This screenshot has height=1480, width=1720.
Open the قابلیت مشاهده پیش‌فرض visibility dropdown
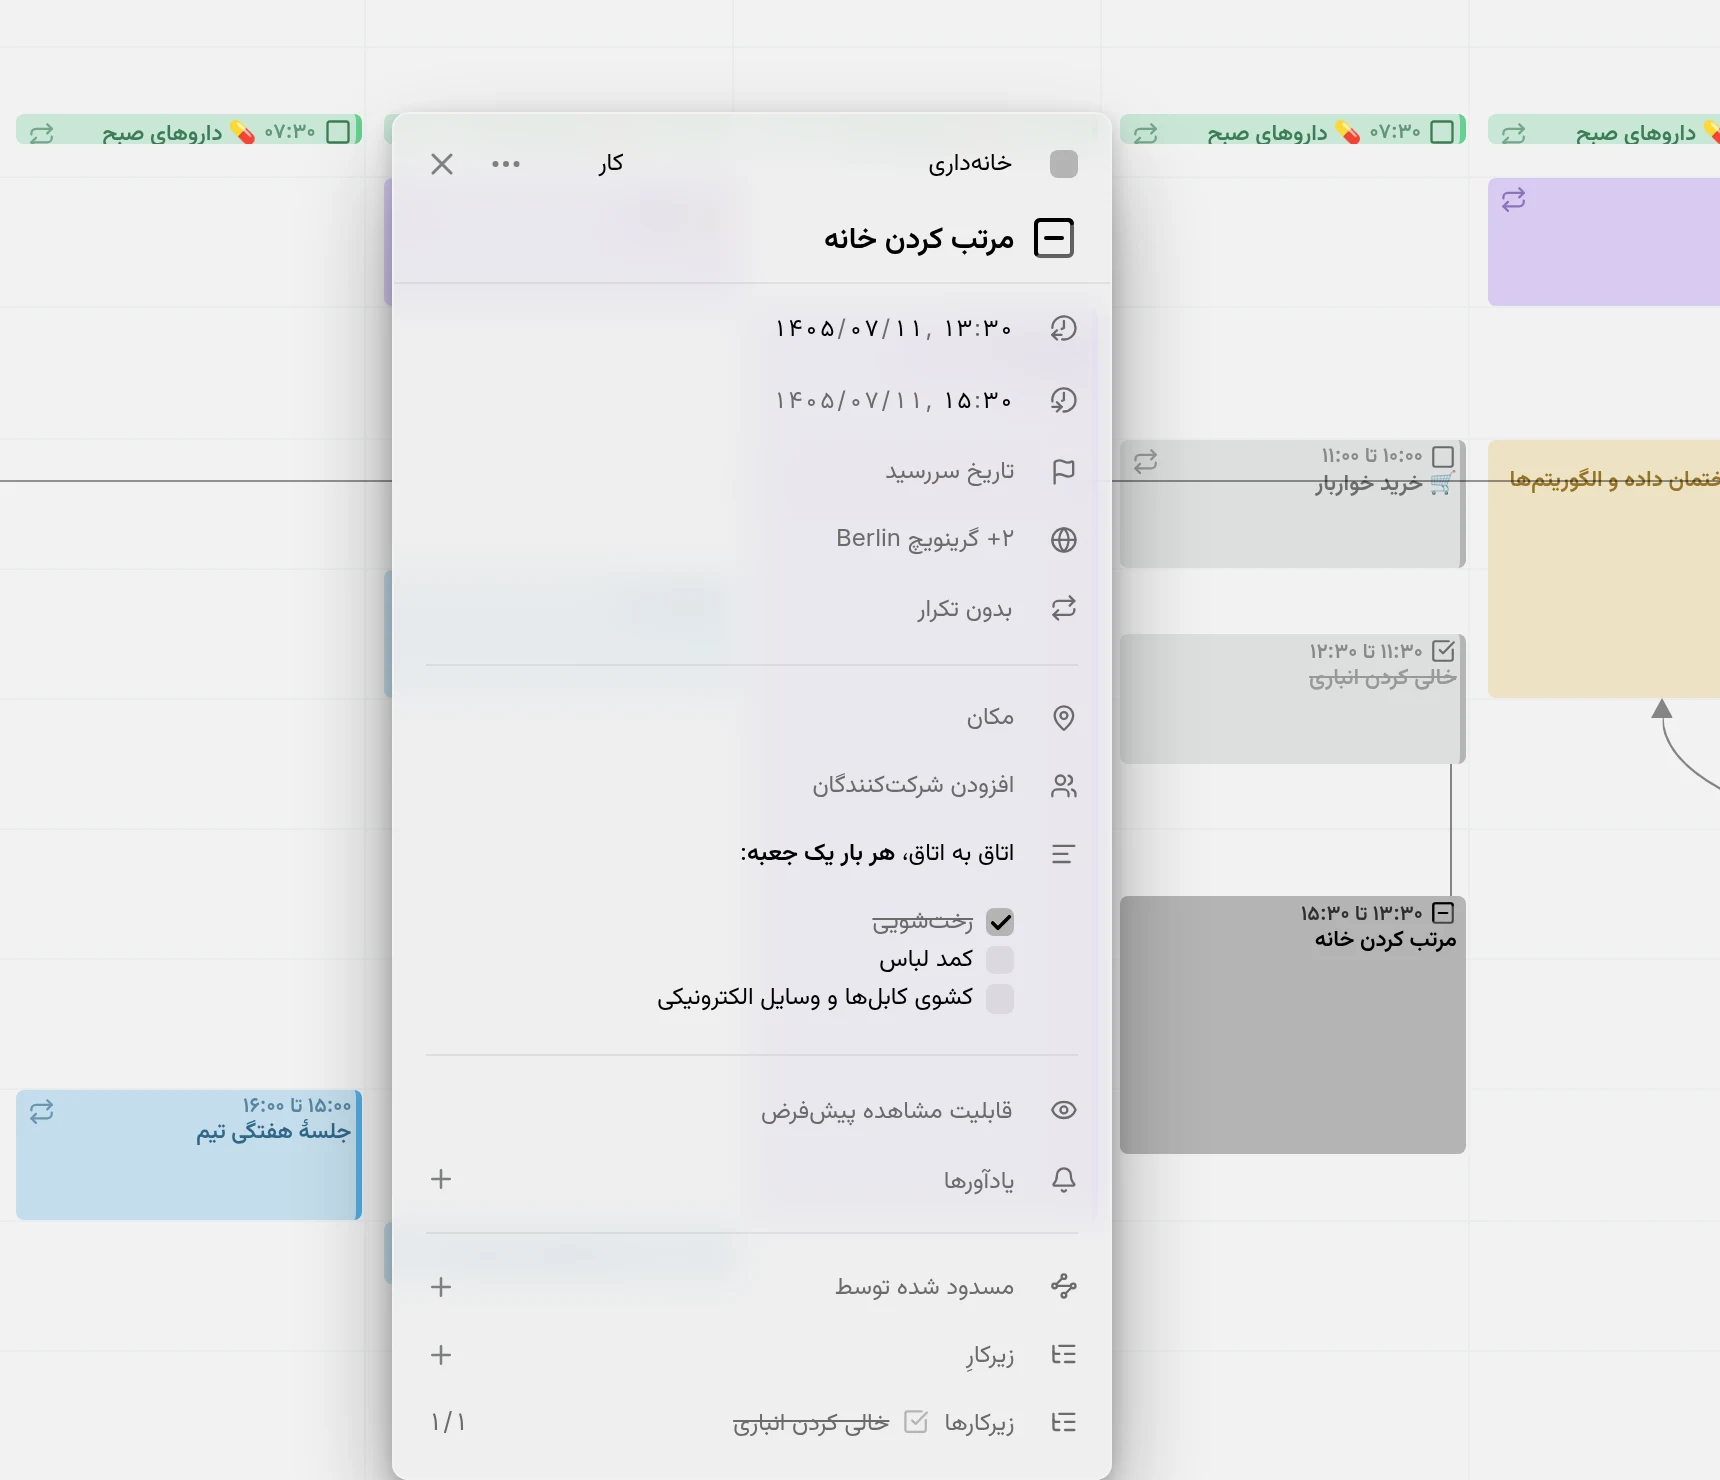coord(887,1111)
